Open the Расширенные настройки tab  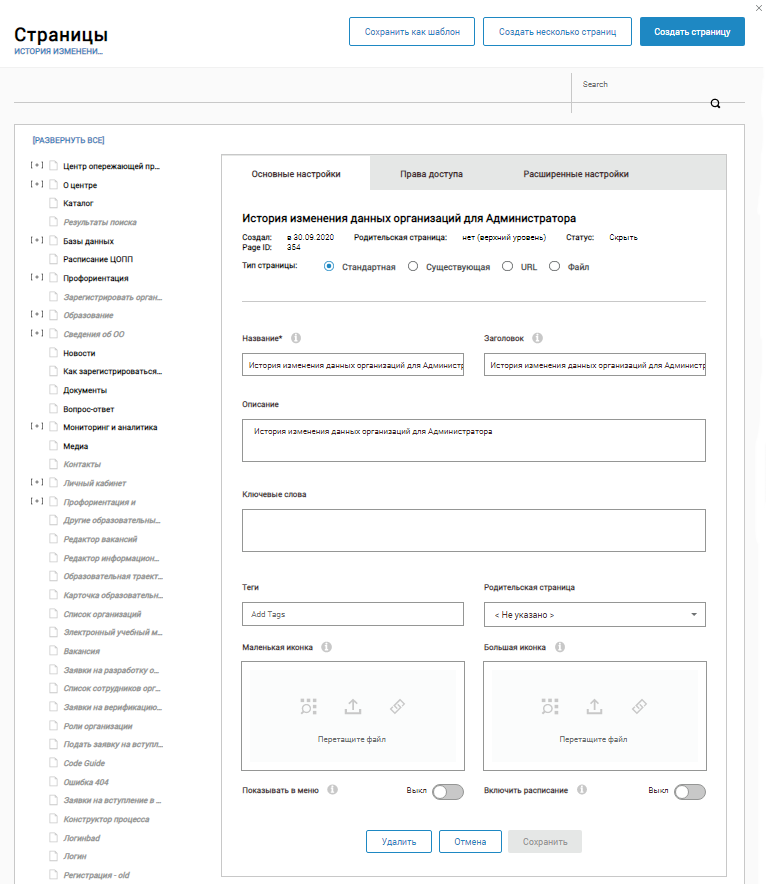click(x=575, y=174)
